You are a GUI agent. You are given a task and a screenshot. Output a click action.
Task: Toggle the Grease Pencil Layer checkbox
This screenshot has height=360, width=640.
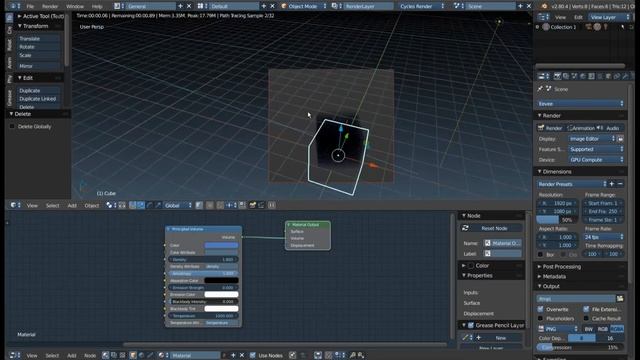click(x=471, y=325)
